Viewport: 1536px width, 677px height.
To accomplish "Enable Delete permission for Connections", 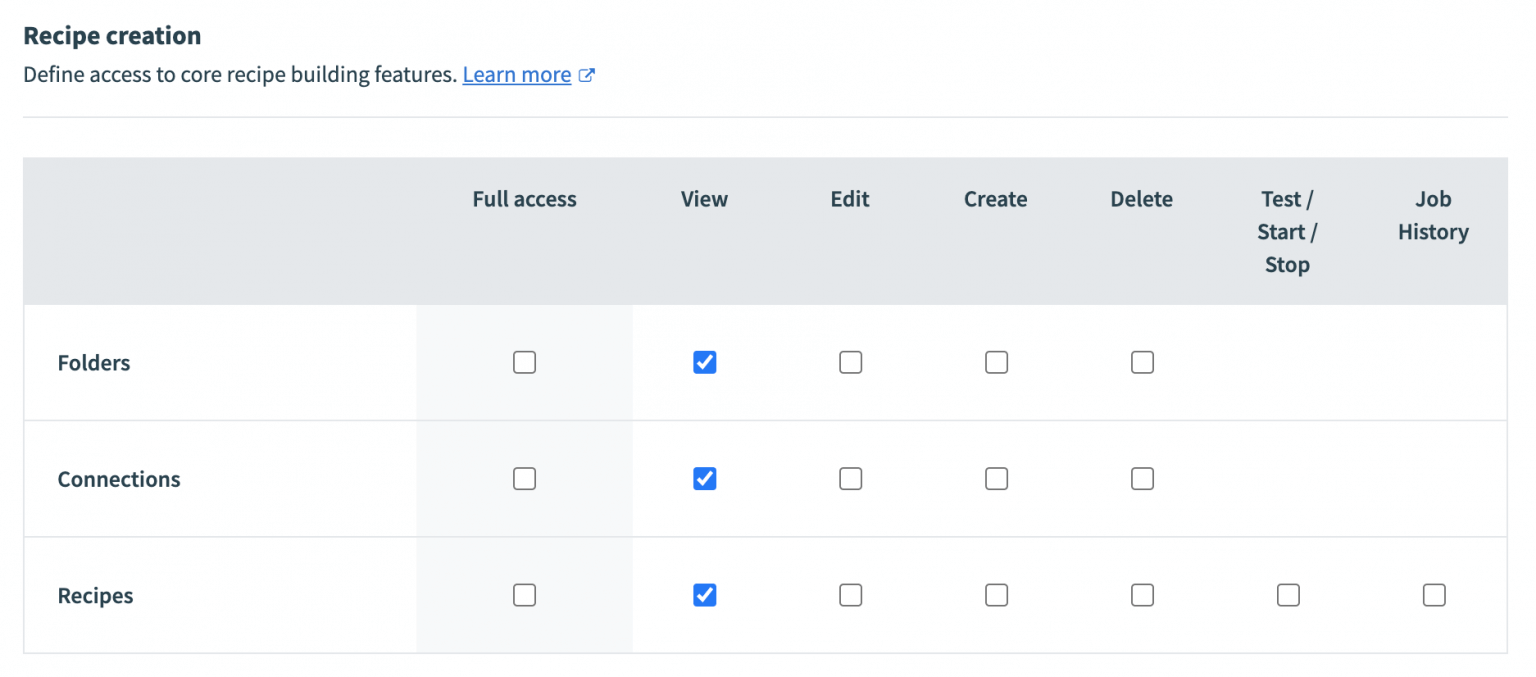I will pyautogui.click(x=1142, y=479).
